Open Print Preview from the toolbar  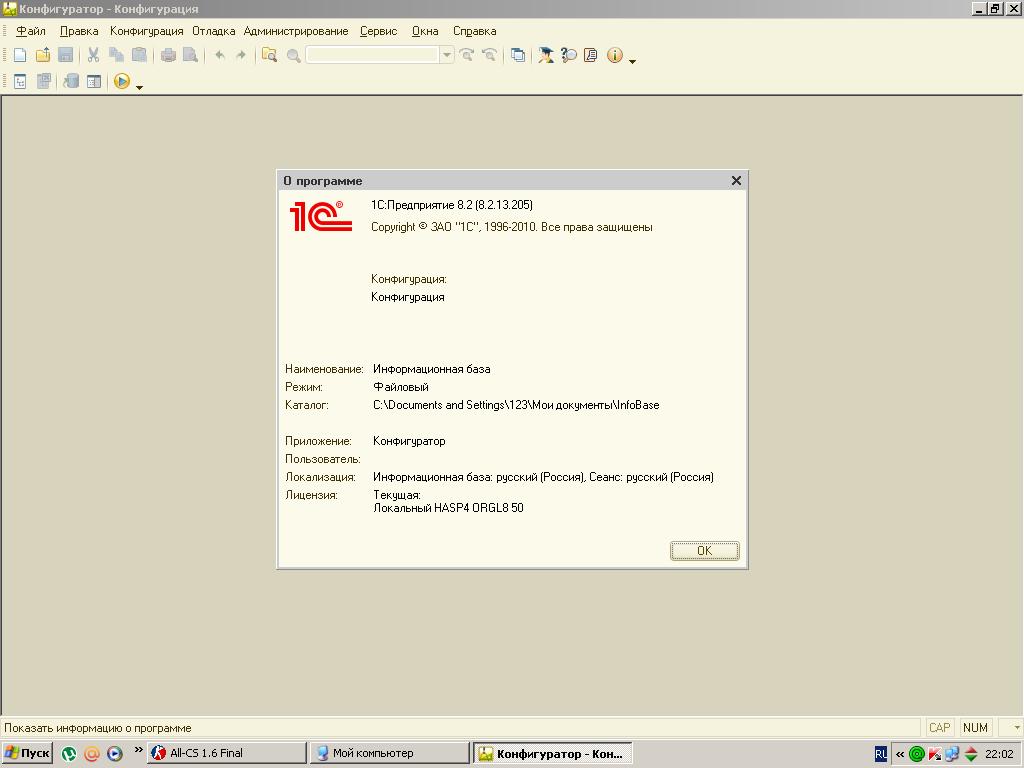tap(191, 56)
